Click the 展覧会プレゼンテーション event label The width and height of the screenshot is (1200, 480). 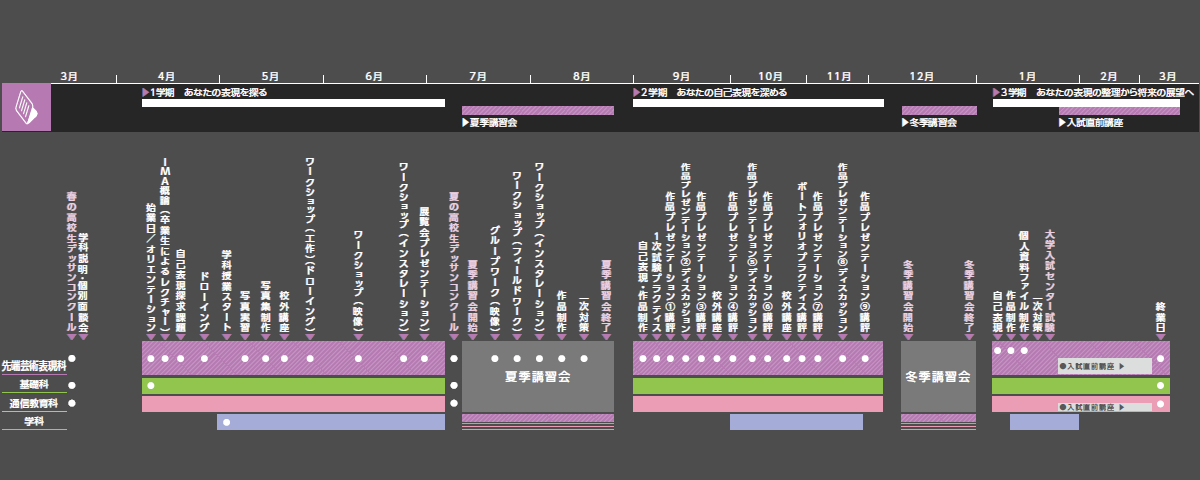tap(424, 269)
